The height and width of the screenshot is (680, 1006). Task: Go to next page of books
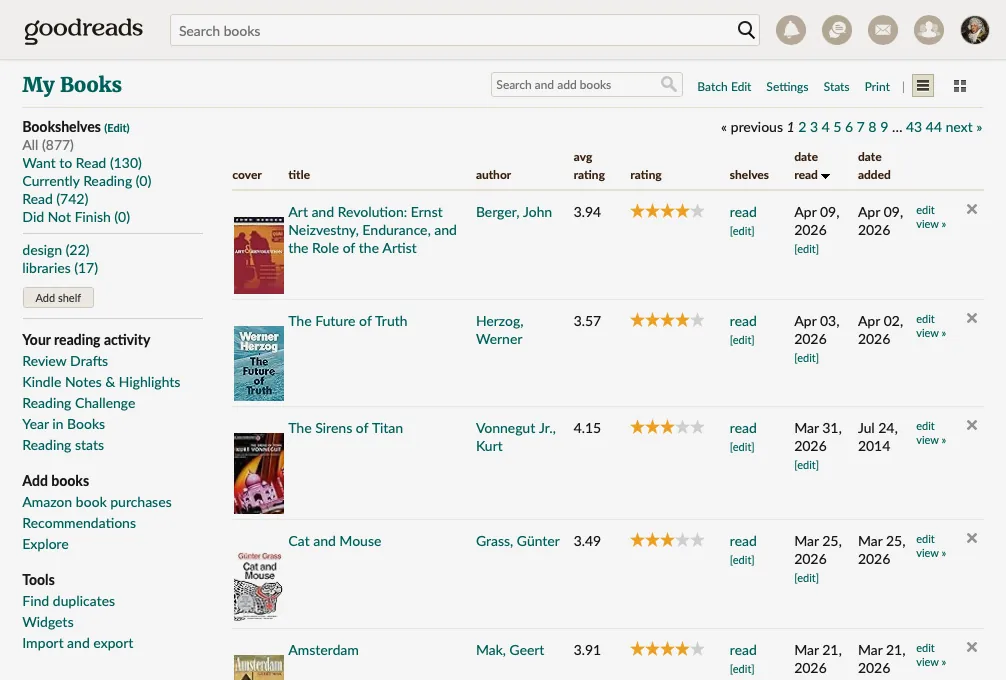pyautogui.click(x=964, y=127)
